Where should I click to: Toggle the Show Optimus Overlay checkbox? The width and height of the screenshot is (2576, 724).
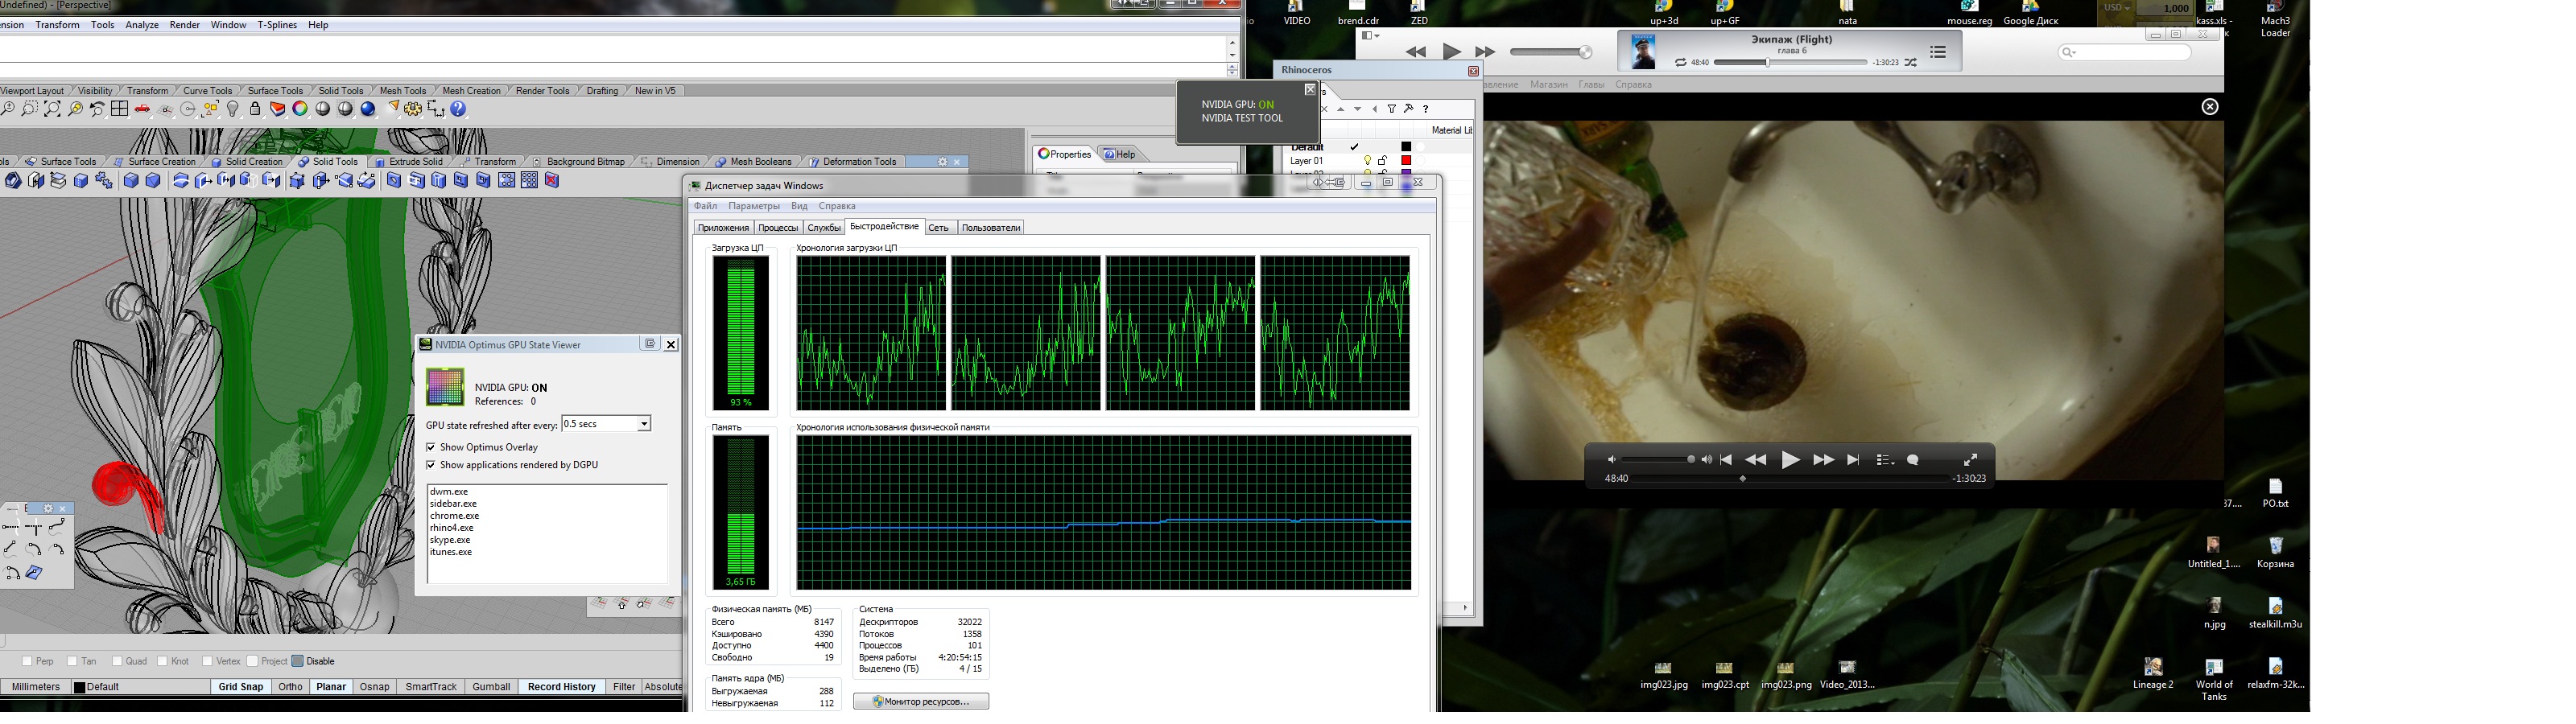(x=431, y=447)
